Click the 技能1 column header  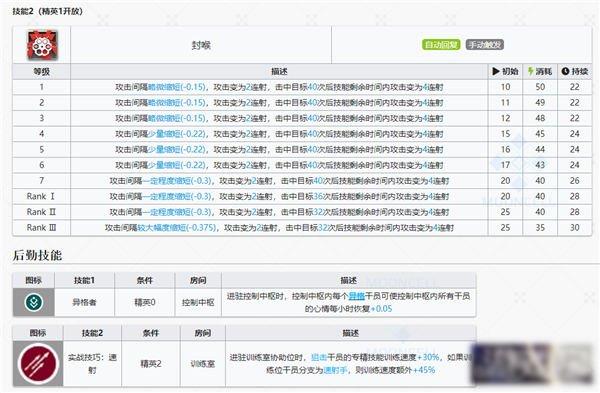click(x=84, y=280)
